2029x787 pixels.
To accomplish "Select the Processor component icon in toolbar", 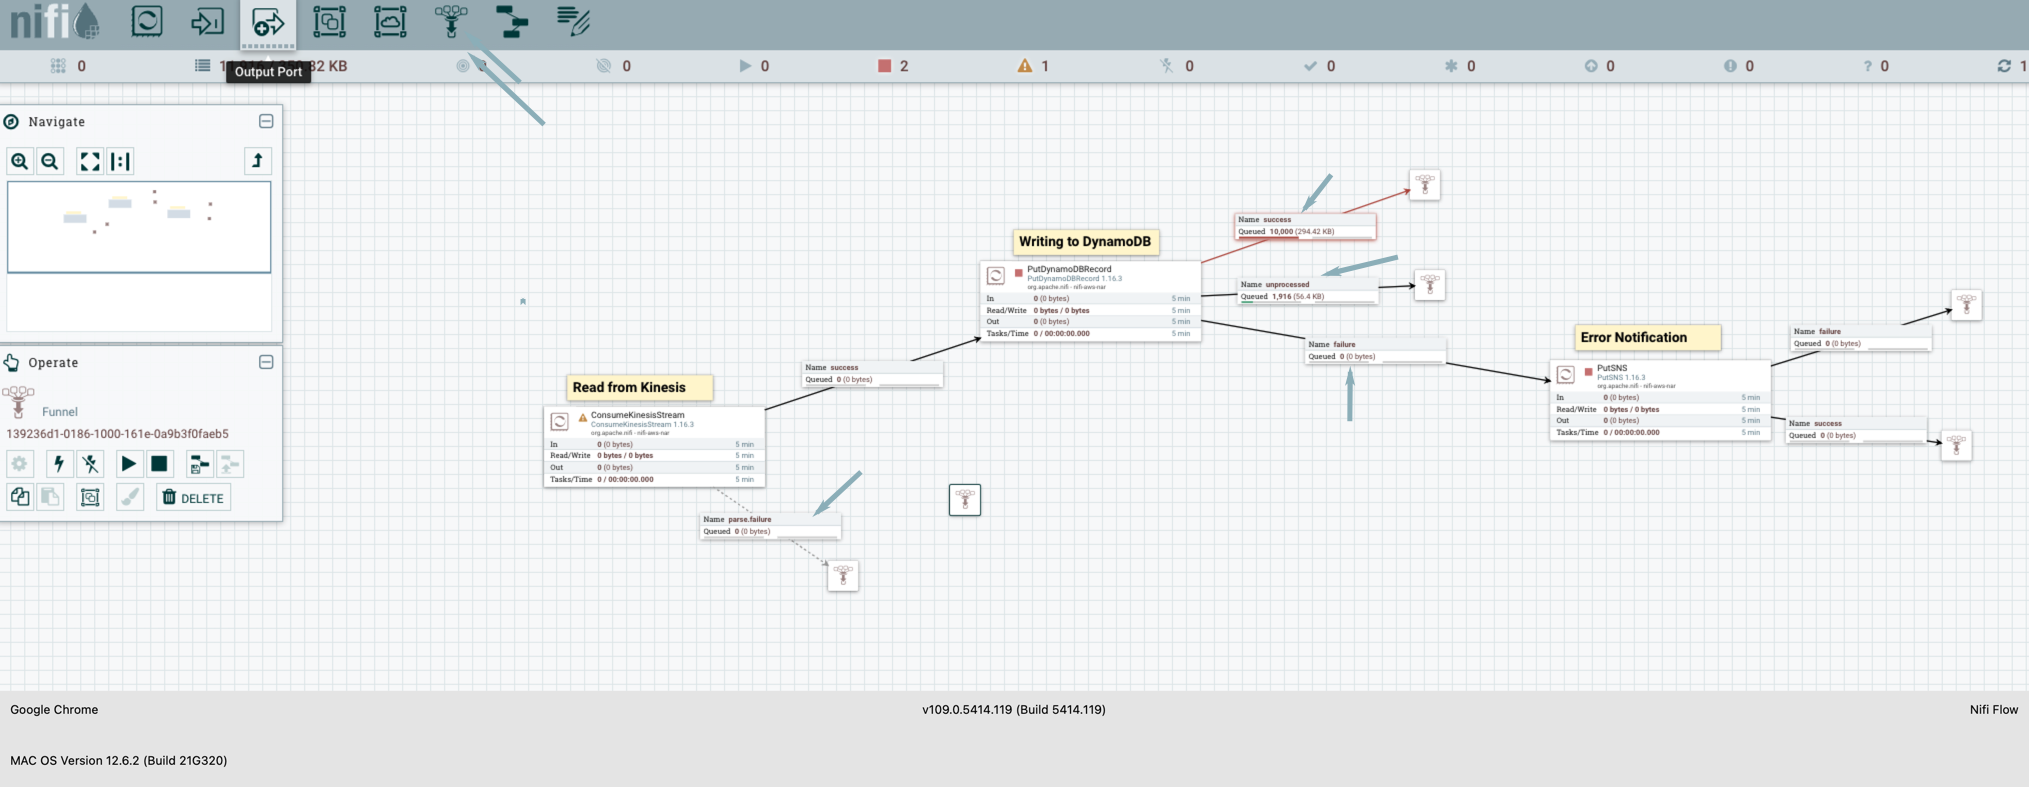I will pyautogui.click(x=146, y=22).
